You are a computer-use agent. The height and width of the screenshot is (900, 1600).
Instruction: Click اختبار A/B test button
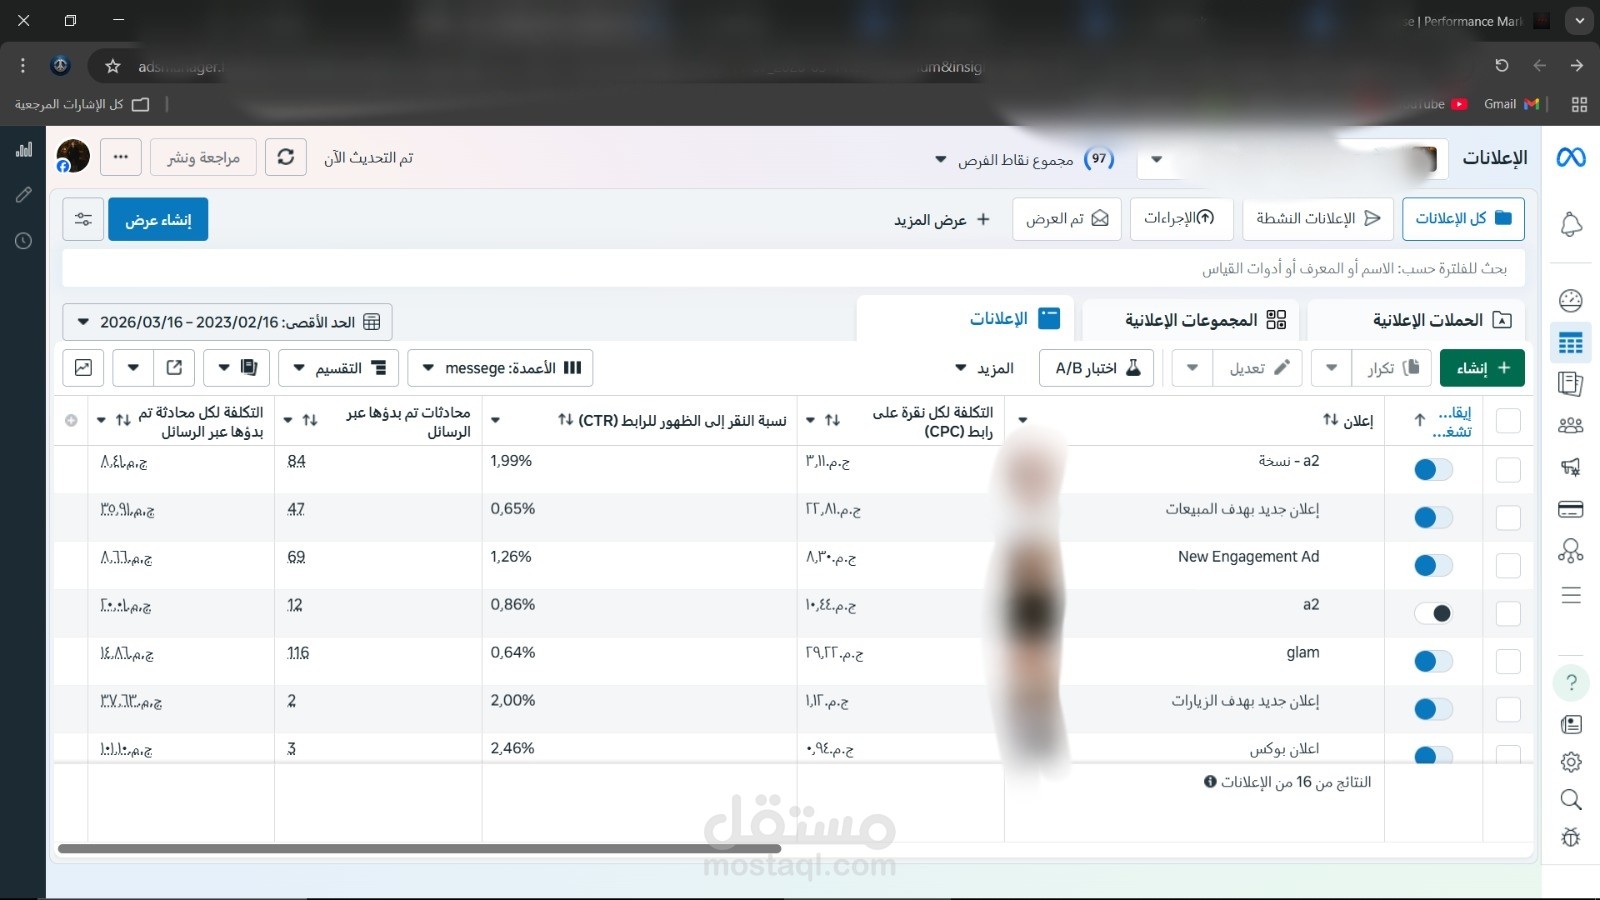1097,368
